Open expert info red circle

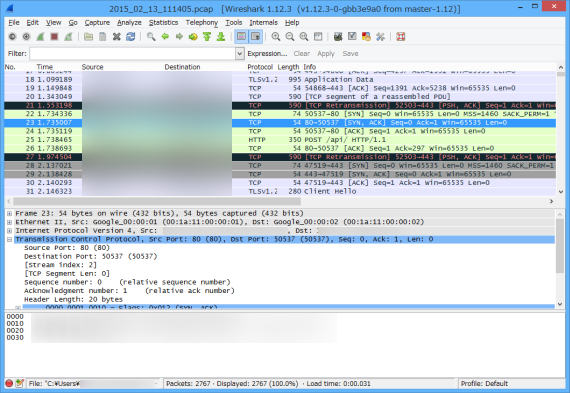[x=9, y=383]
